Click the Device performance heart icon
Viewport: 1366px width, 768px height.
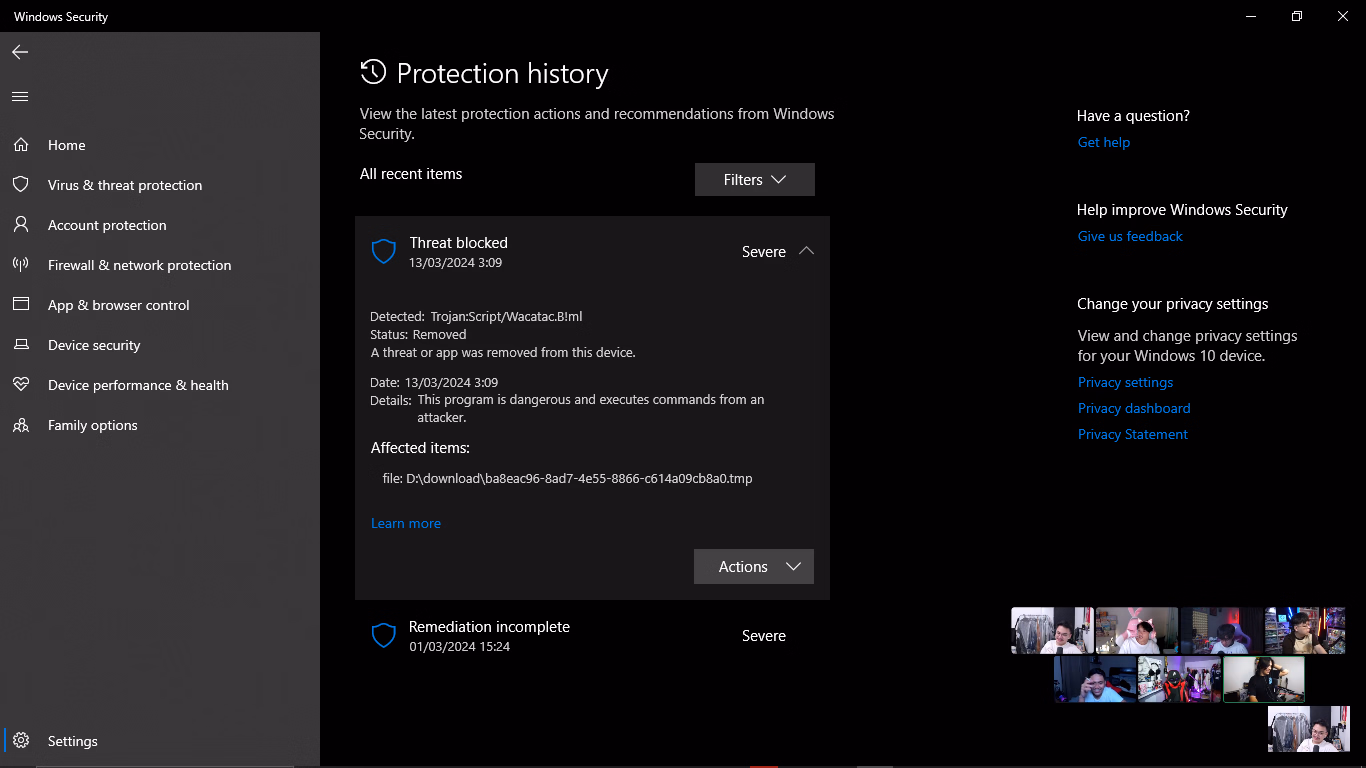point(20,385)
